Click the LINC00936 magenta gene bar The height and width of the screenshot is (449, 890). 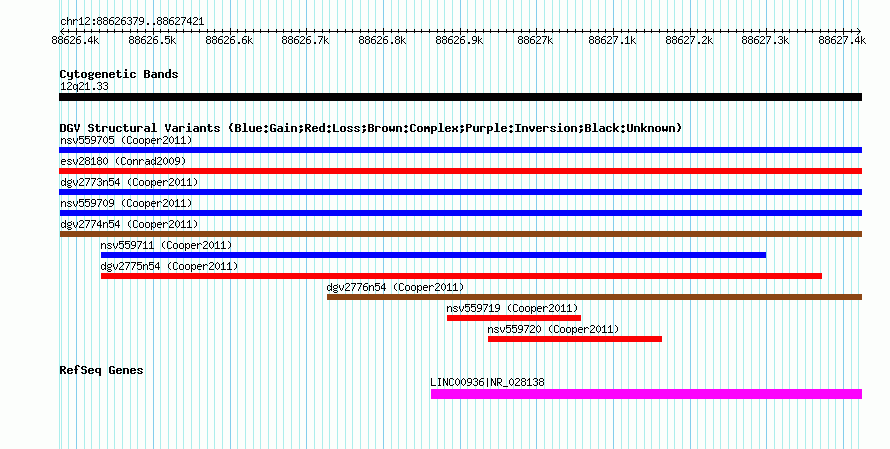click(646, 394)
